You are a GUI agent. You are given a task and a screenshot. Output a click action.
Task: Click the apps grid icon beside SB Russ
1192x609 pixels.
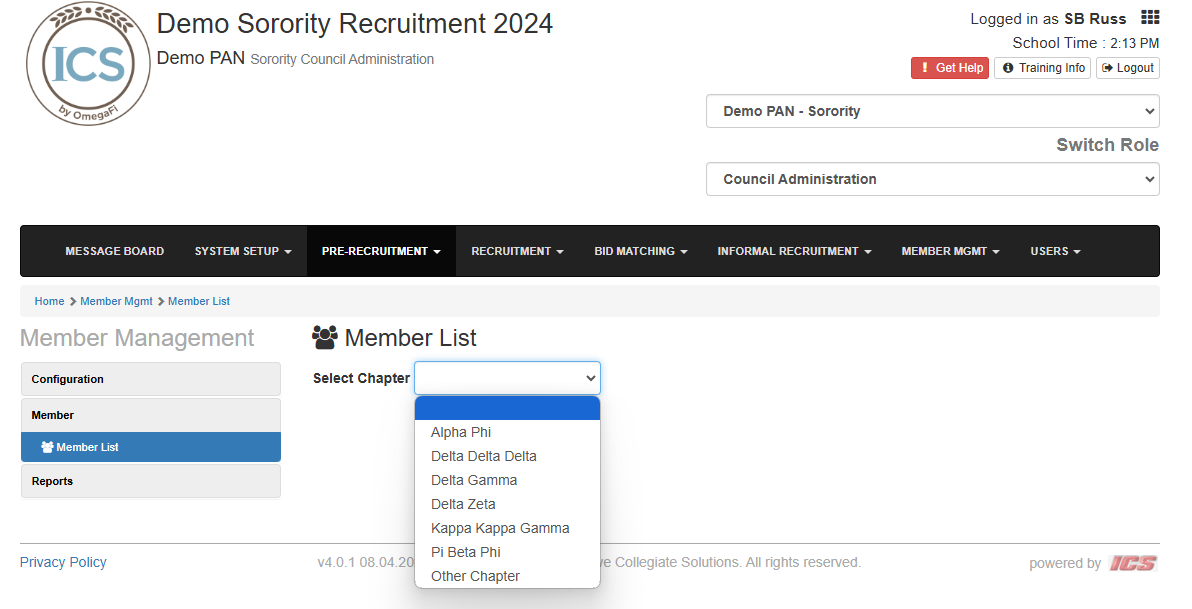[x=1148, y=17]
